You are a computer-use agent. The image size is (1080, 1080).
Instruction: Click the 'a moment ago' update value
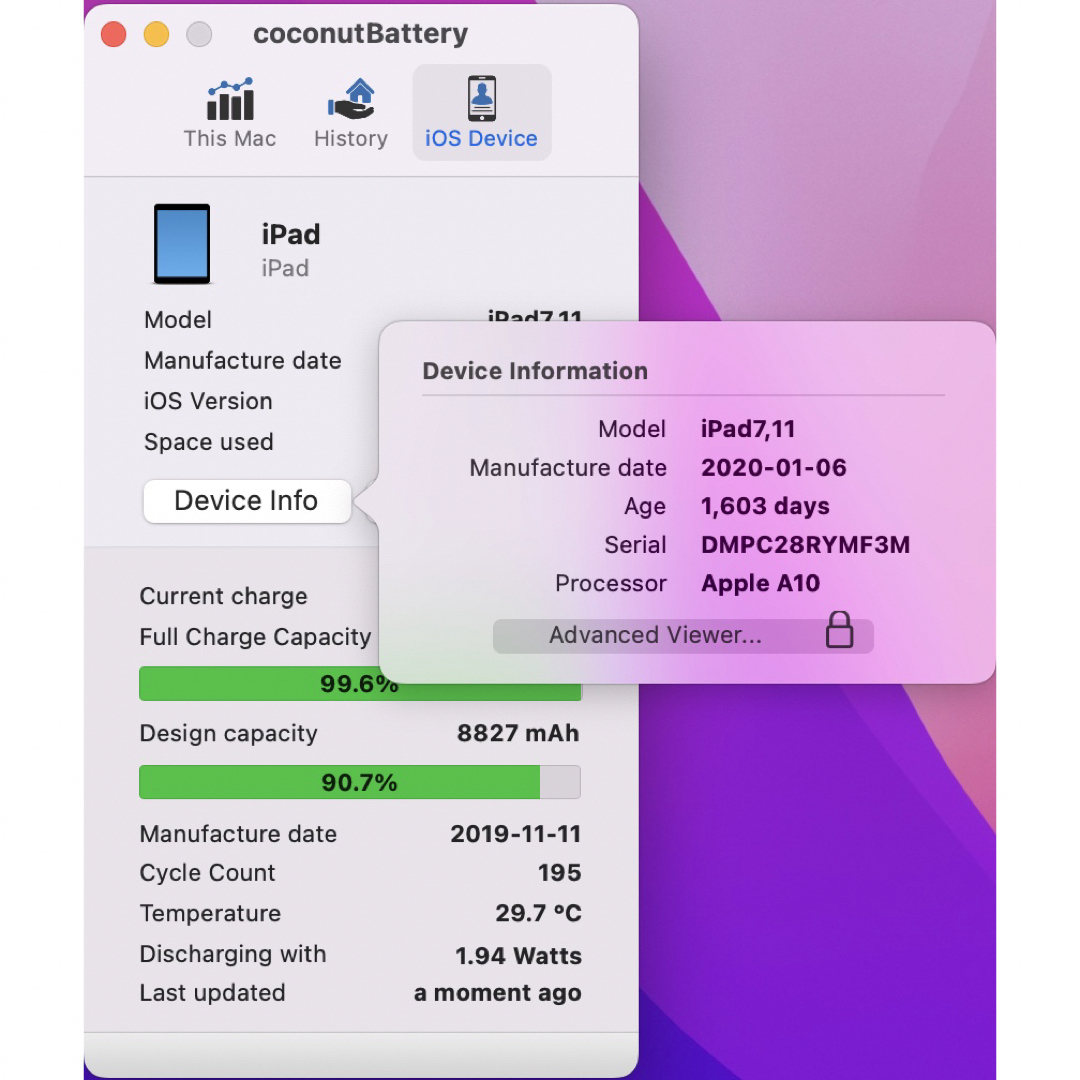[x=497, y=993]
